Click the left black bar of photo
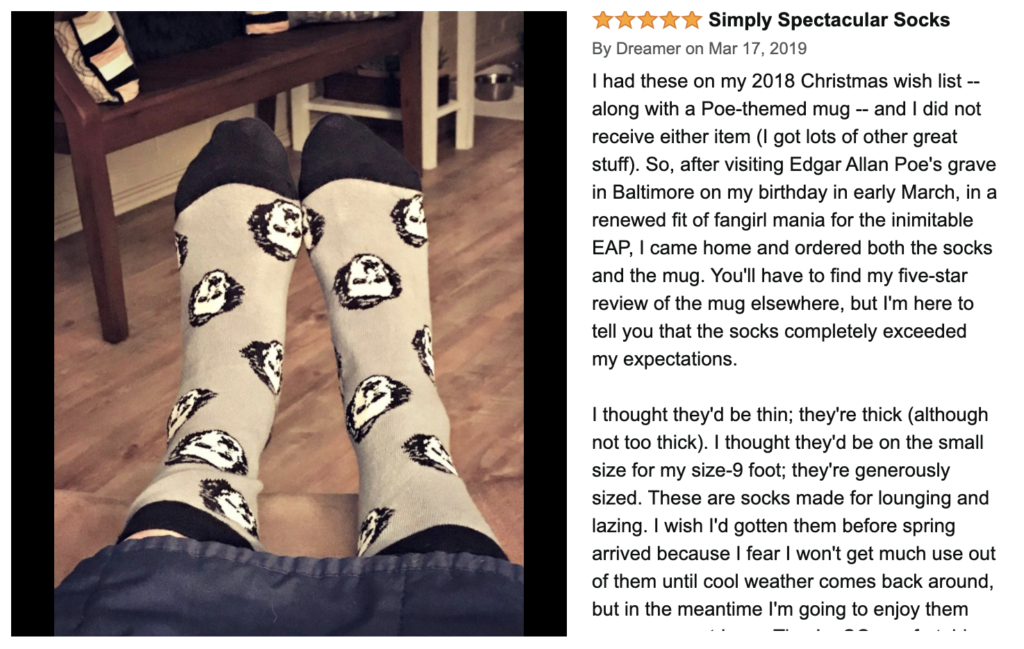 33,323
